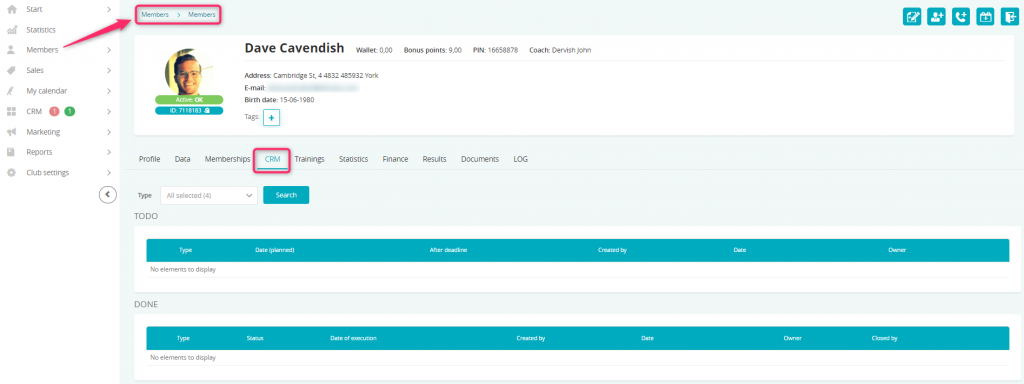Expand the Start menu chevron
Image resolution: width=1024 pixels, height=384 pixels.
coord(109,10)
